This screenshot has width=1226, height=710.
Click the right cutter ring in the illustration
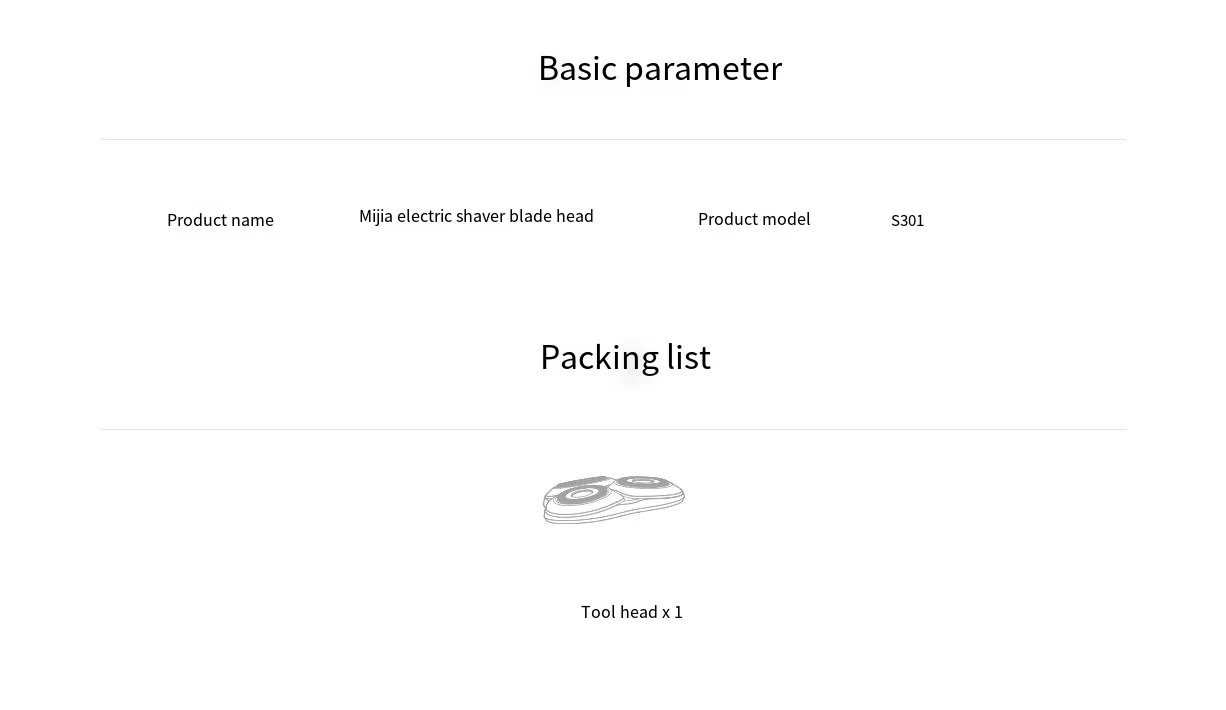(645, 484)
